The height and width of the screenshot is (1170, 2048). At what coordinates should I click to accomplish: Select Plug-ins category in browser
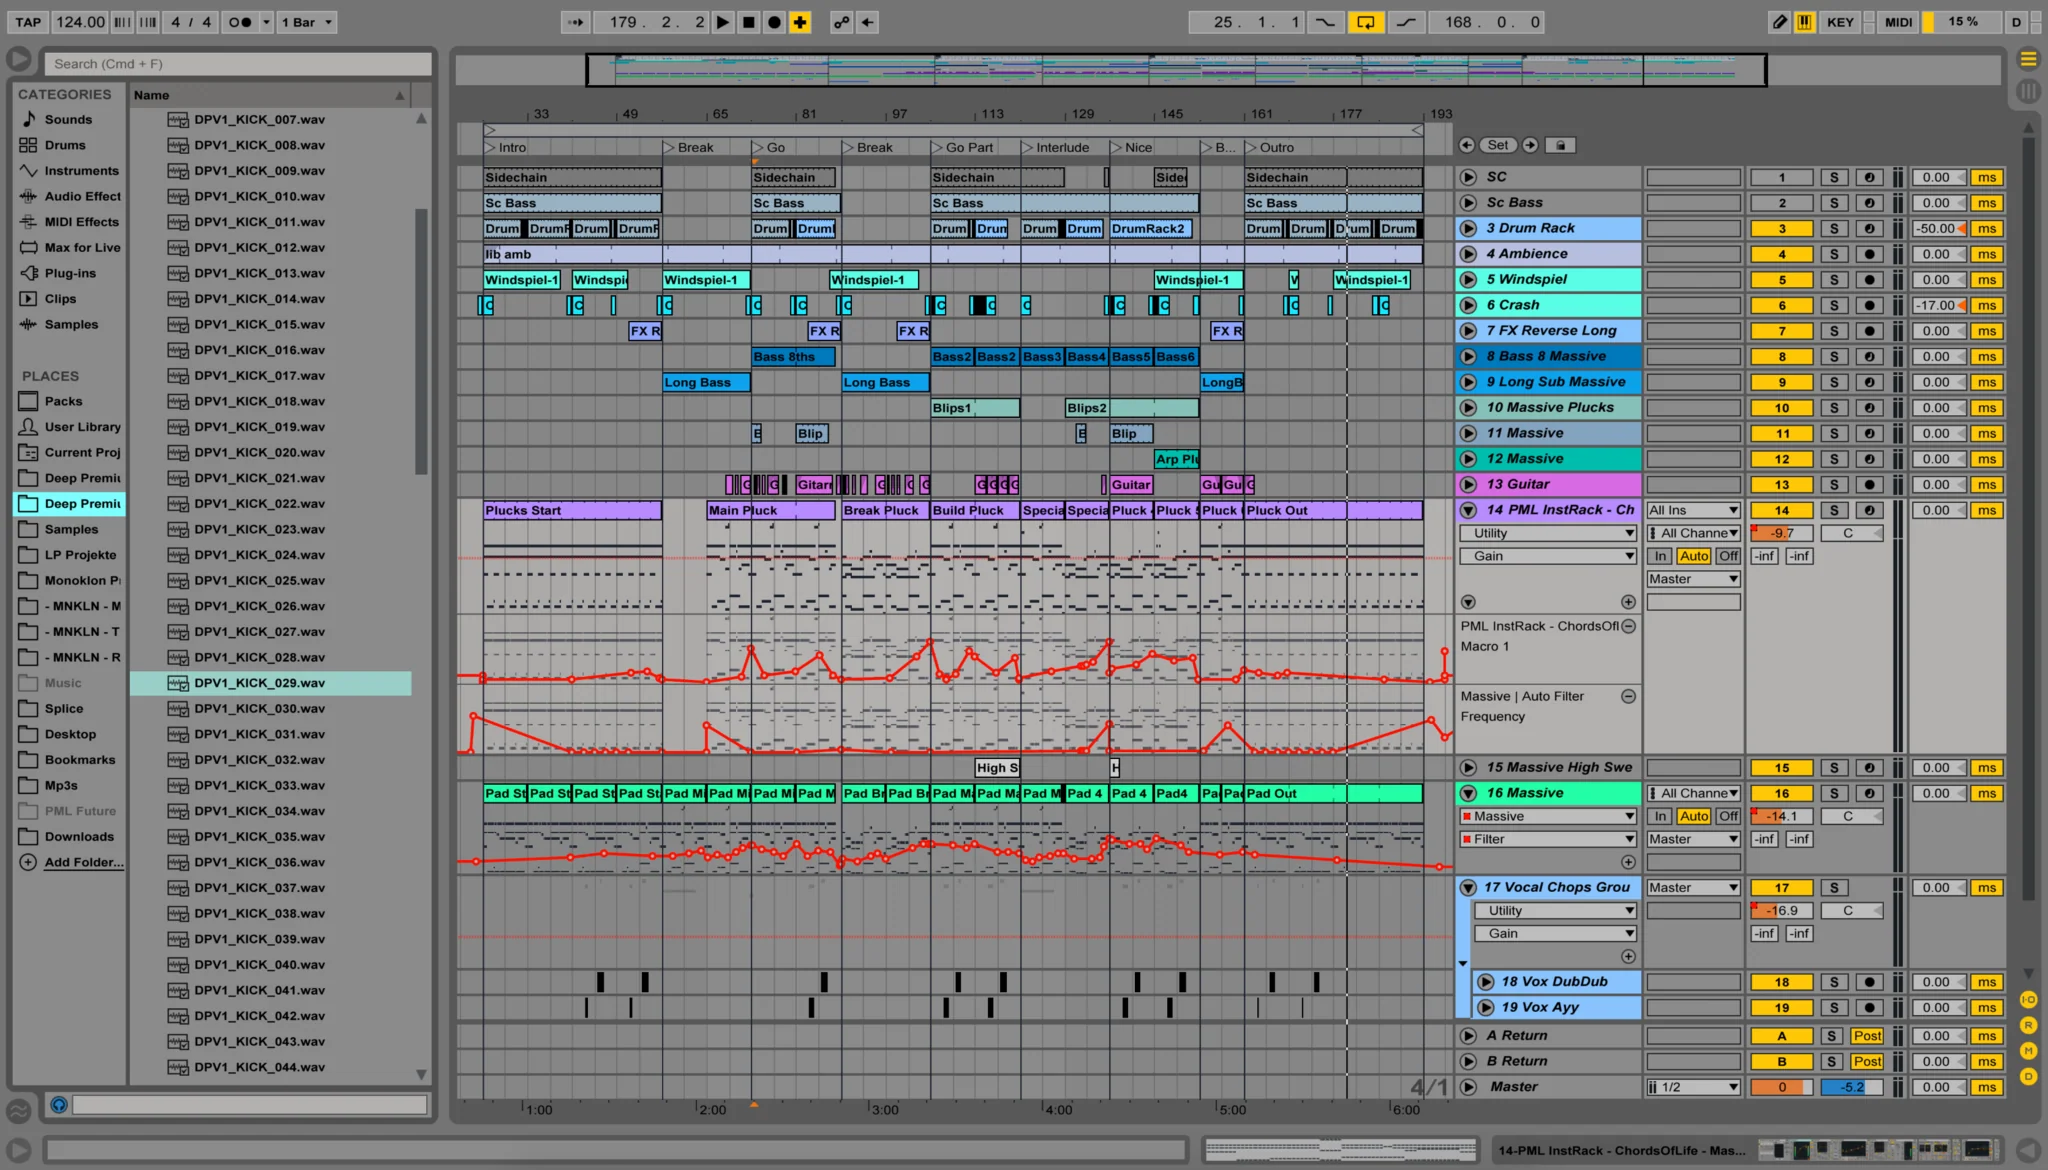pyautogui.click(x=70, y=273)
